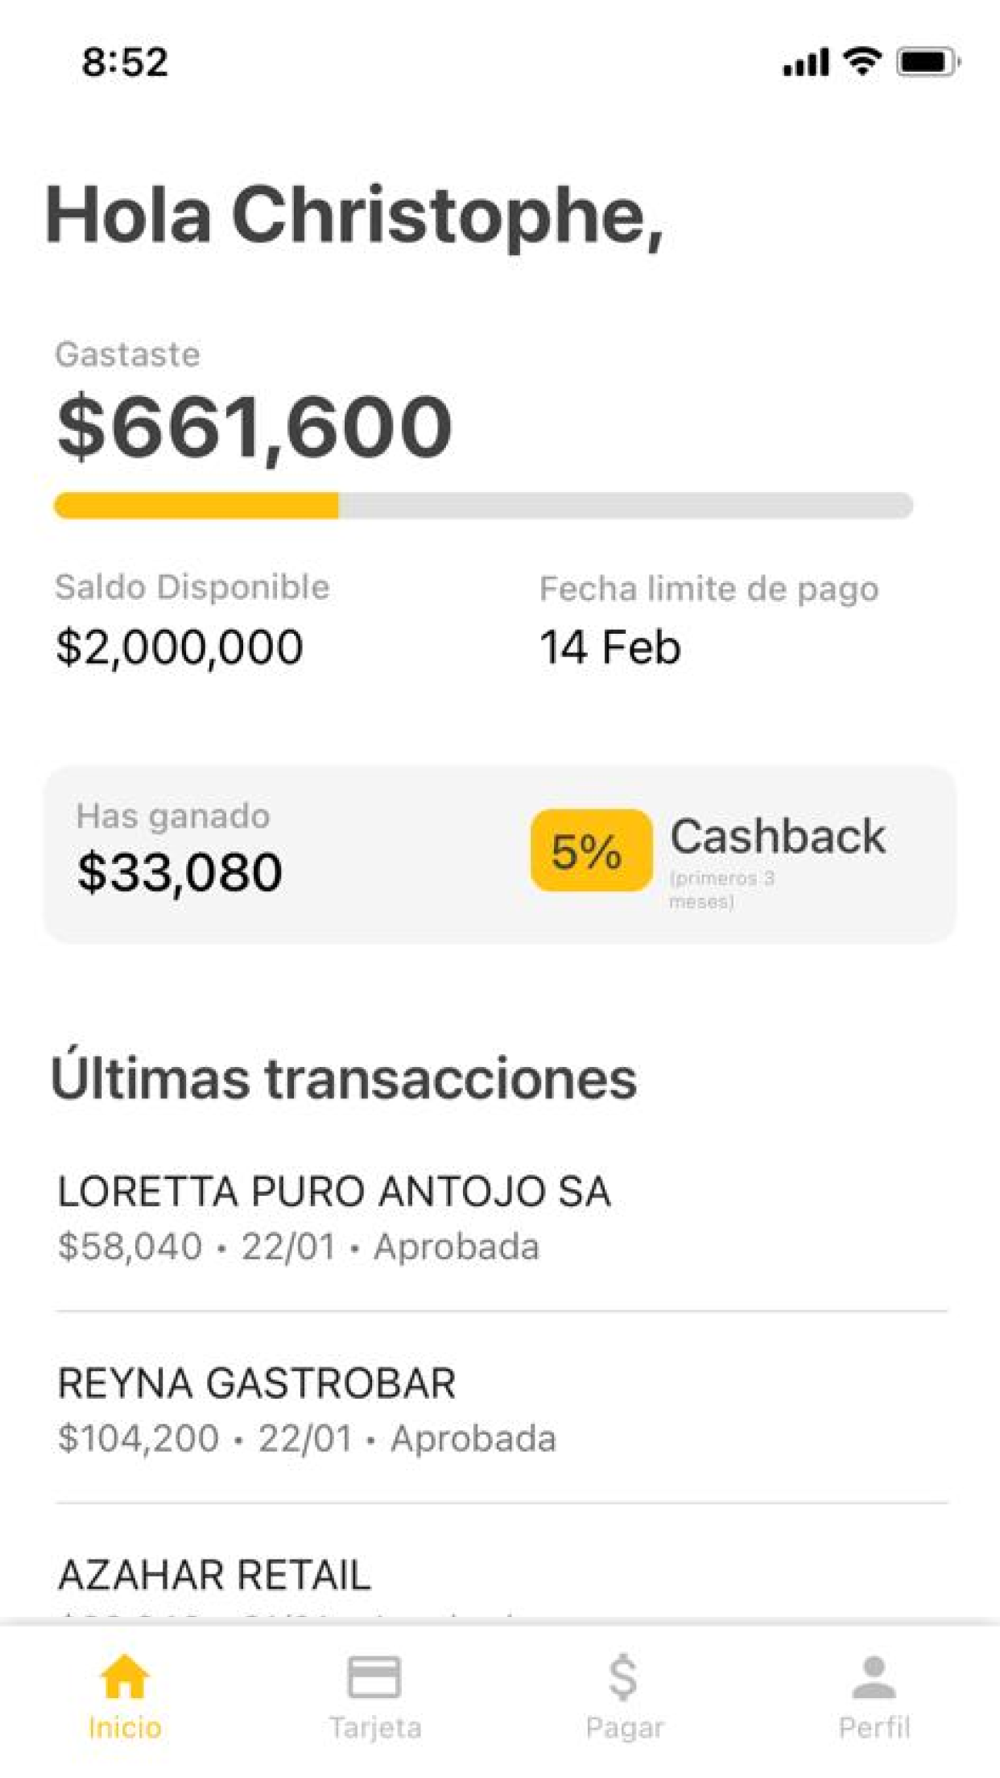Tap the Inicio home icon
Viewport: 1000px width, 1778px height.
coord(125,1677)
